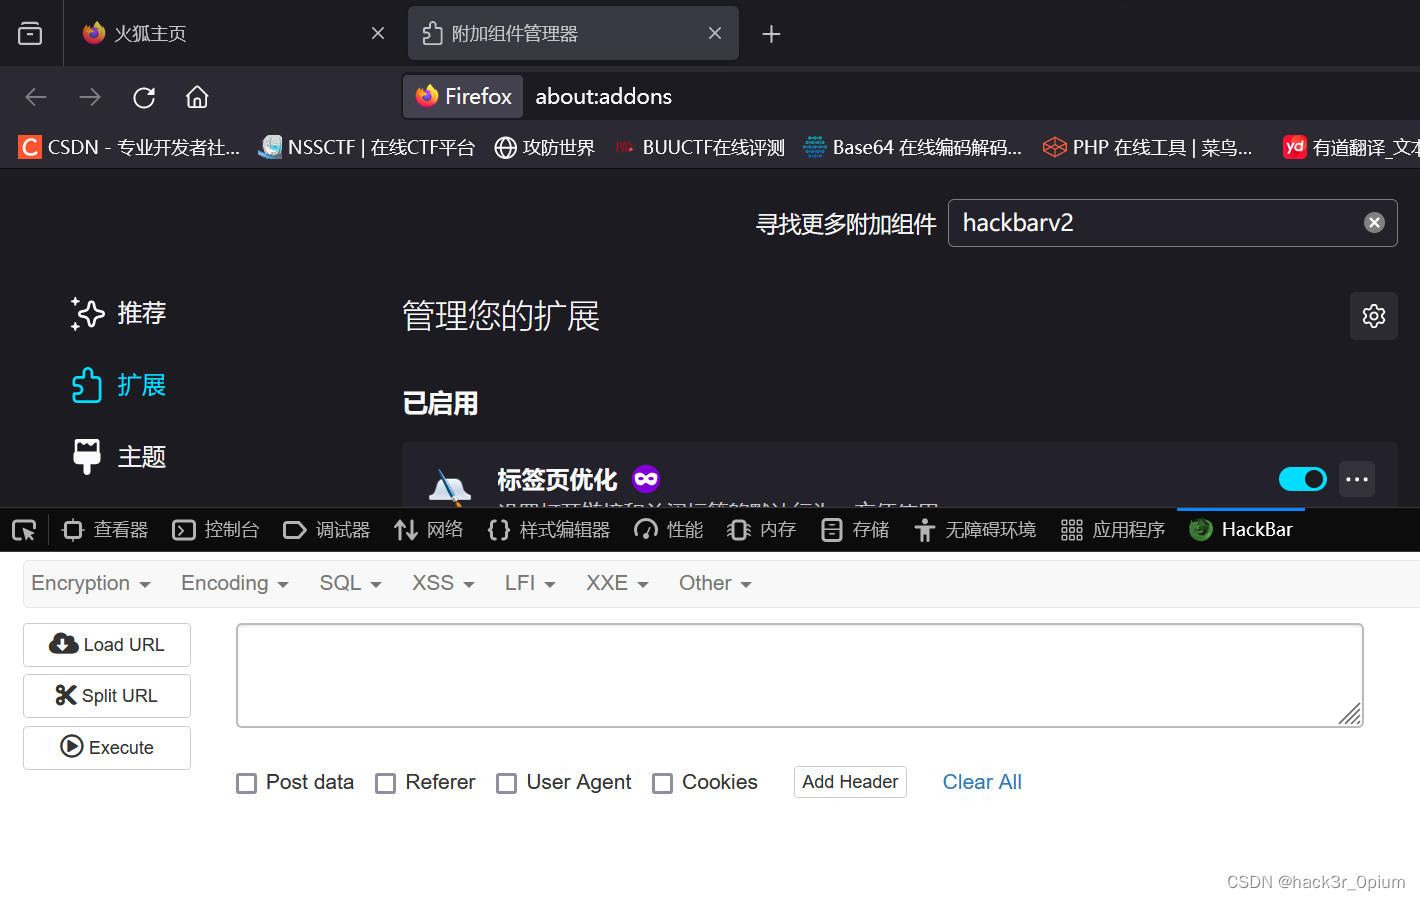1420x900 pixels.
Task: Click the Execute button in HackBar
Action: [x=106, y=747]
